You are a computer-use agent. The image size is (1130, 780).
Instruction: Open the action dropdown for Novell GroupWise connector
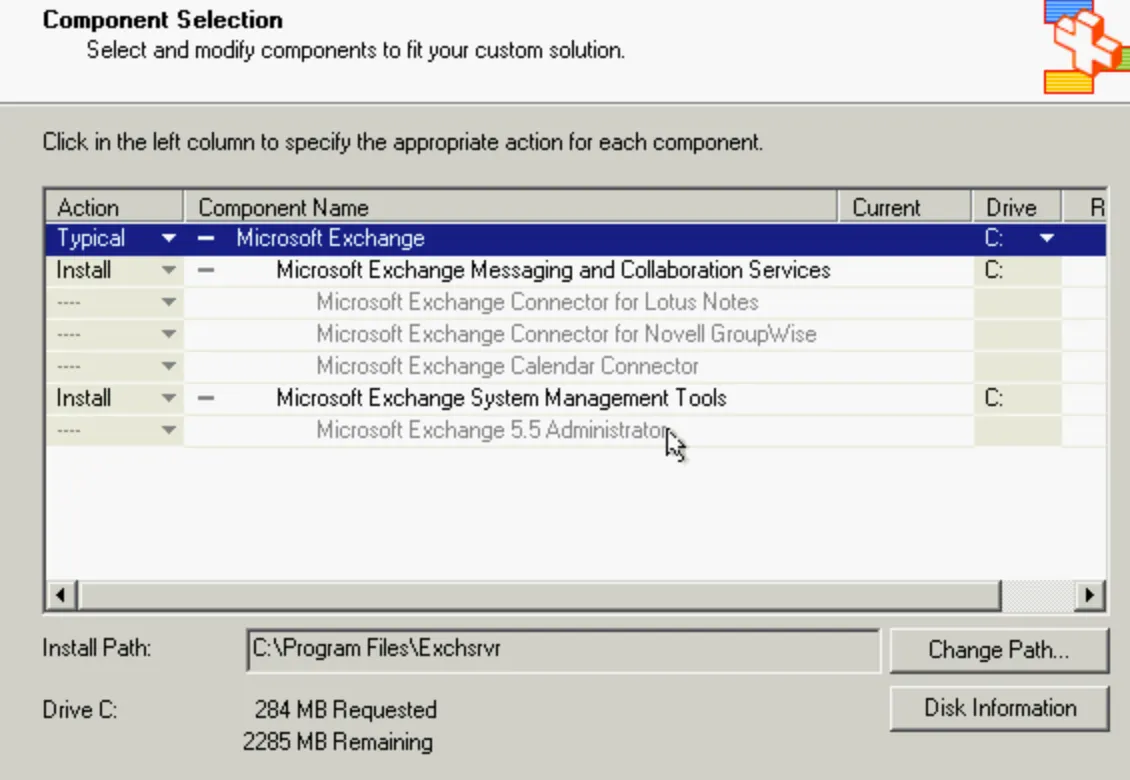coord(168,334)
